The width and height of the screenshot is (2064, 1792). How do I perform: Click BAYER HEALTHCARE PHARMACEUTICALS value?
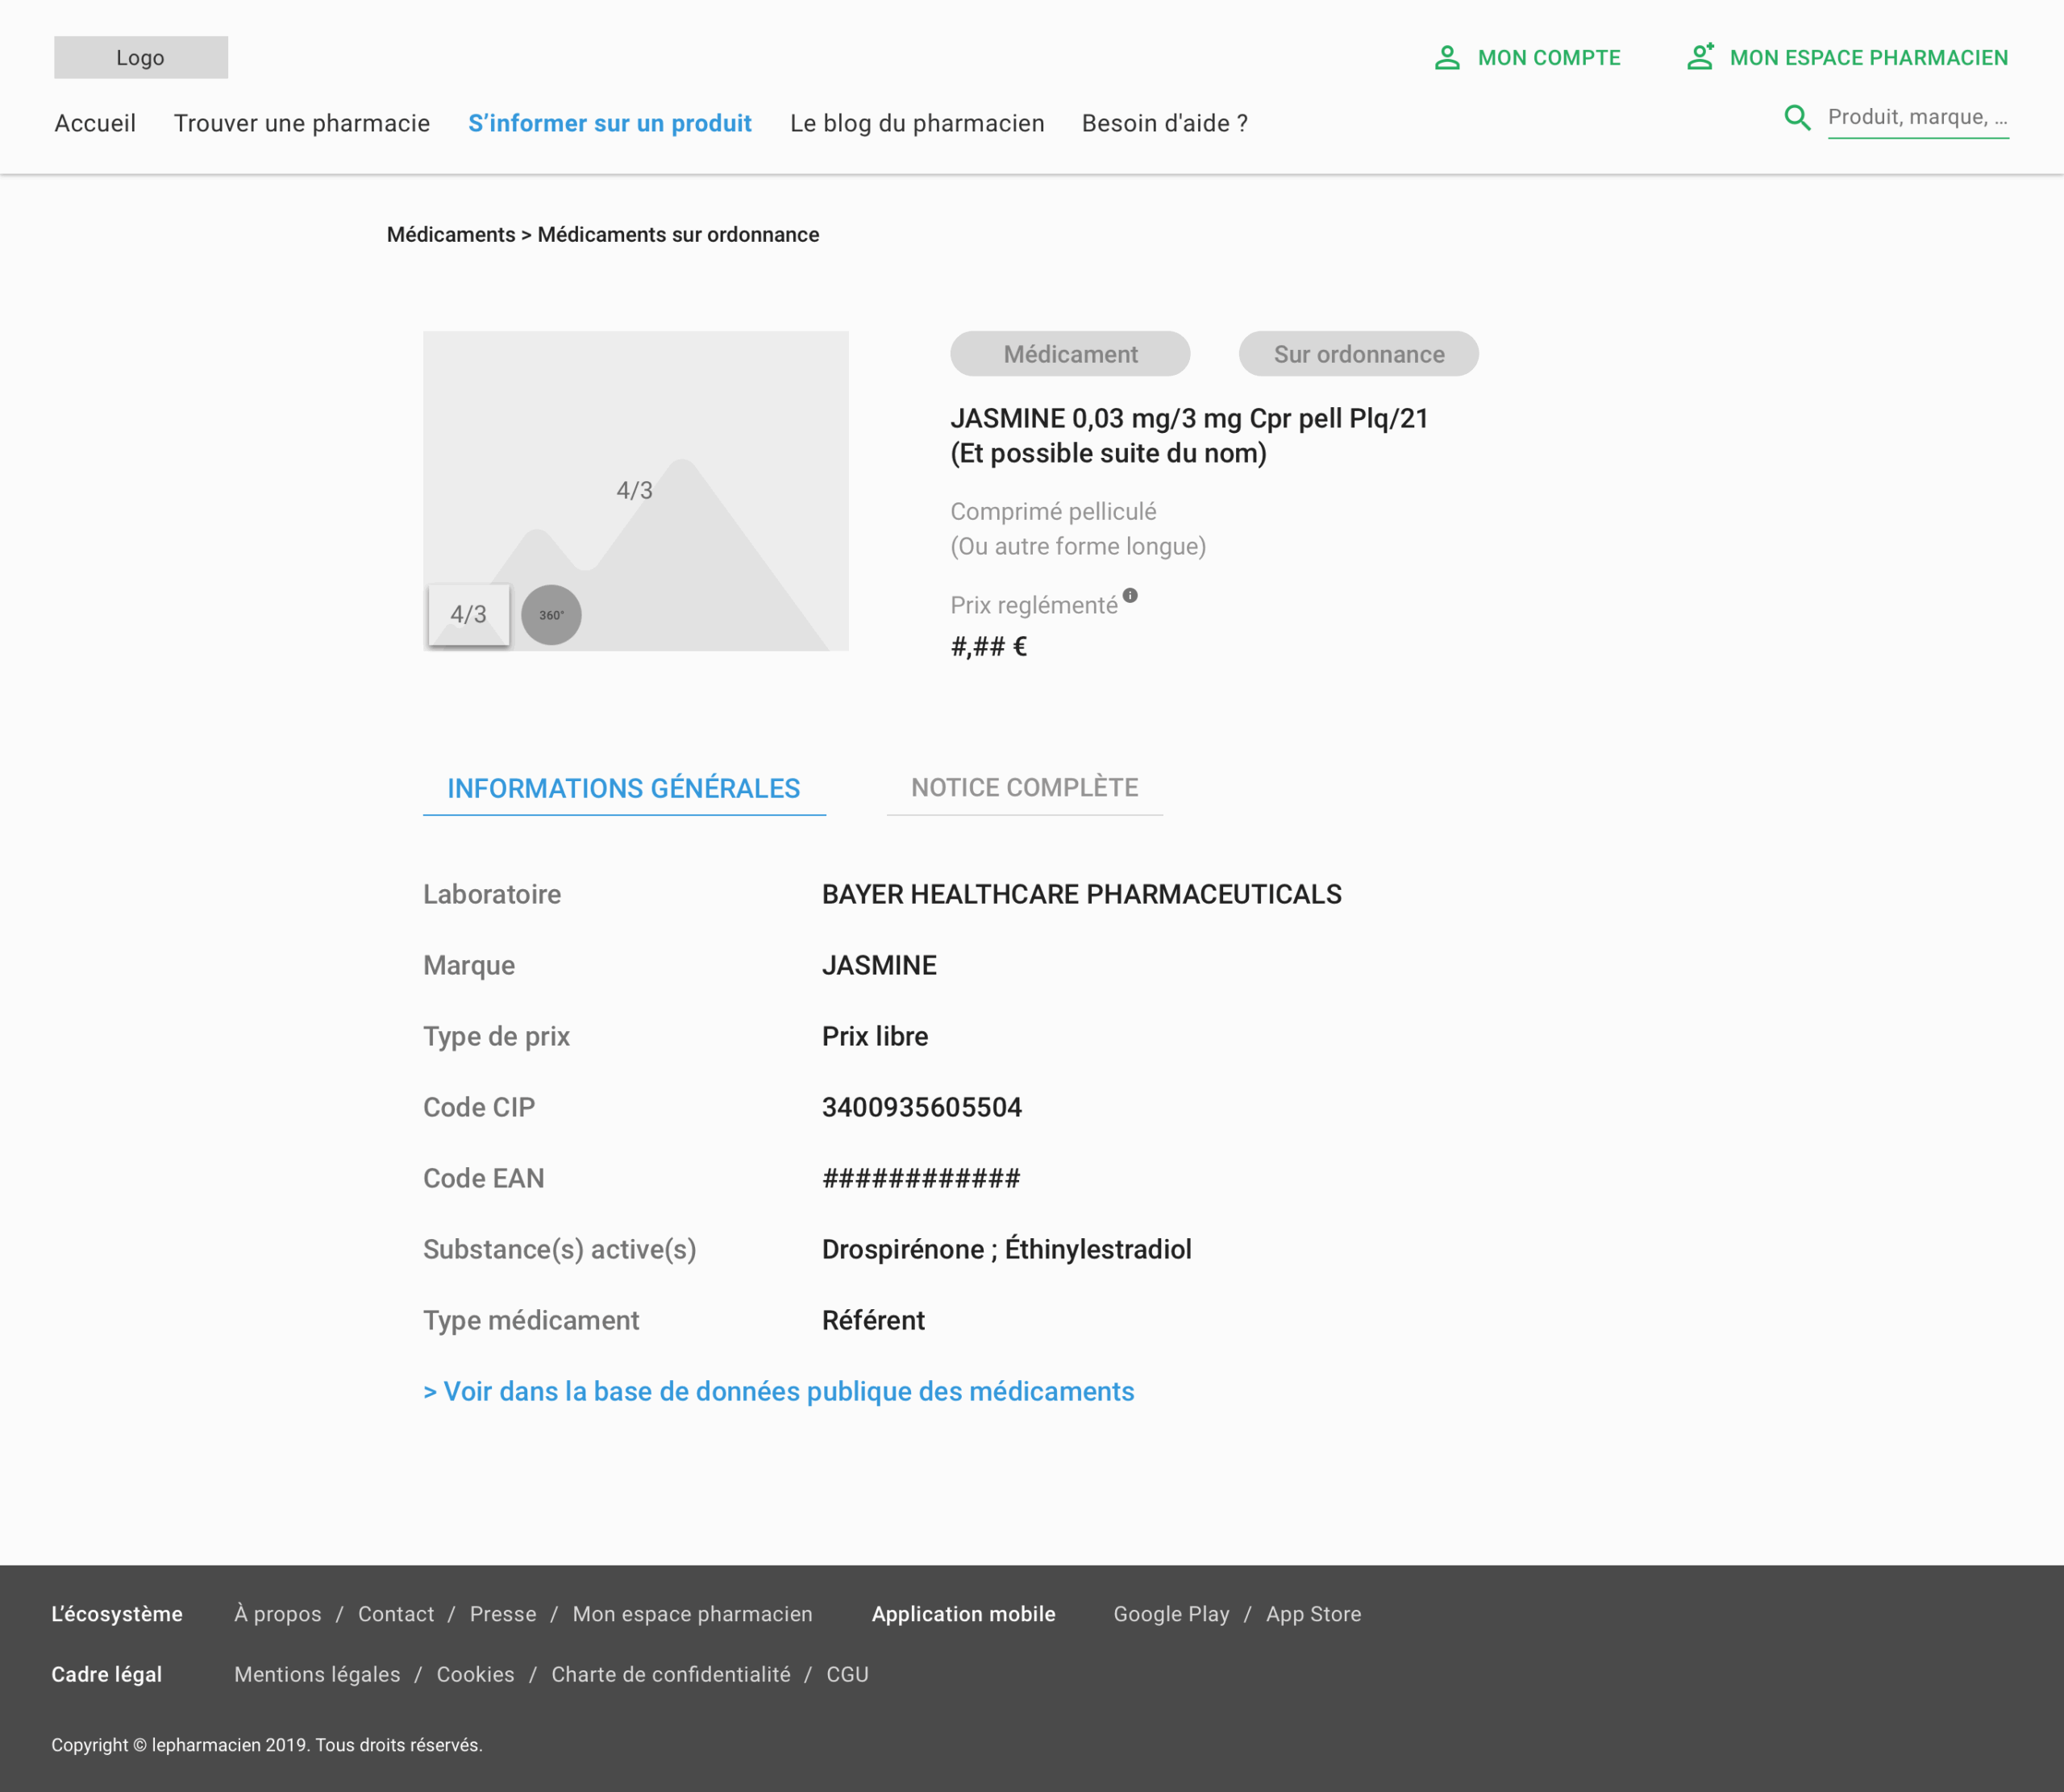(1082, 894)
